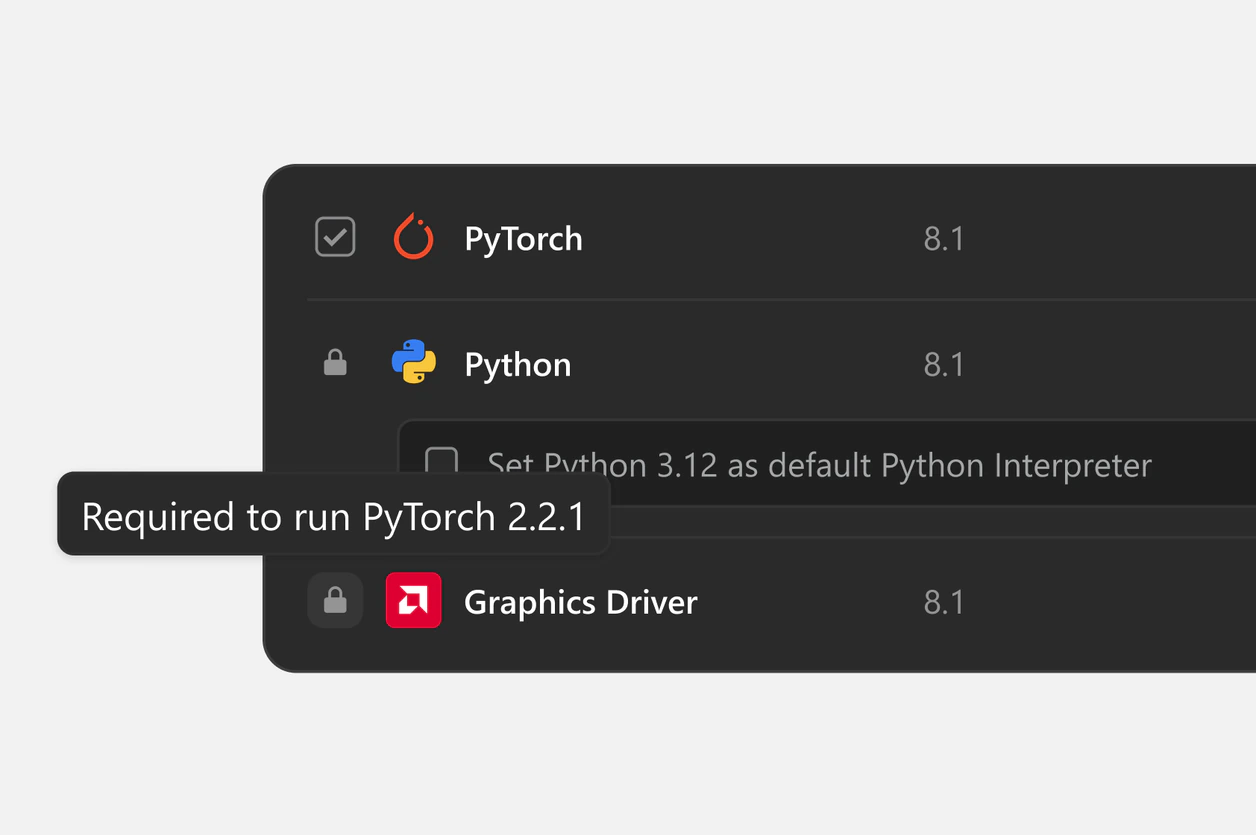Click the Required to run PyTorch tooltip
1256x835 pixels.
(333, 514)
